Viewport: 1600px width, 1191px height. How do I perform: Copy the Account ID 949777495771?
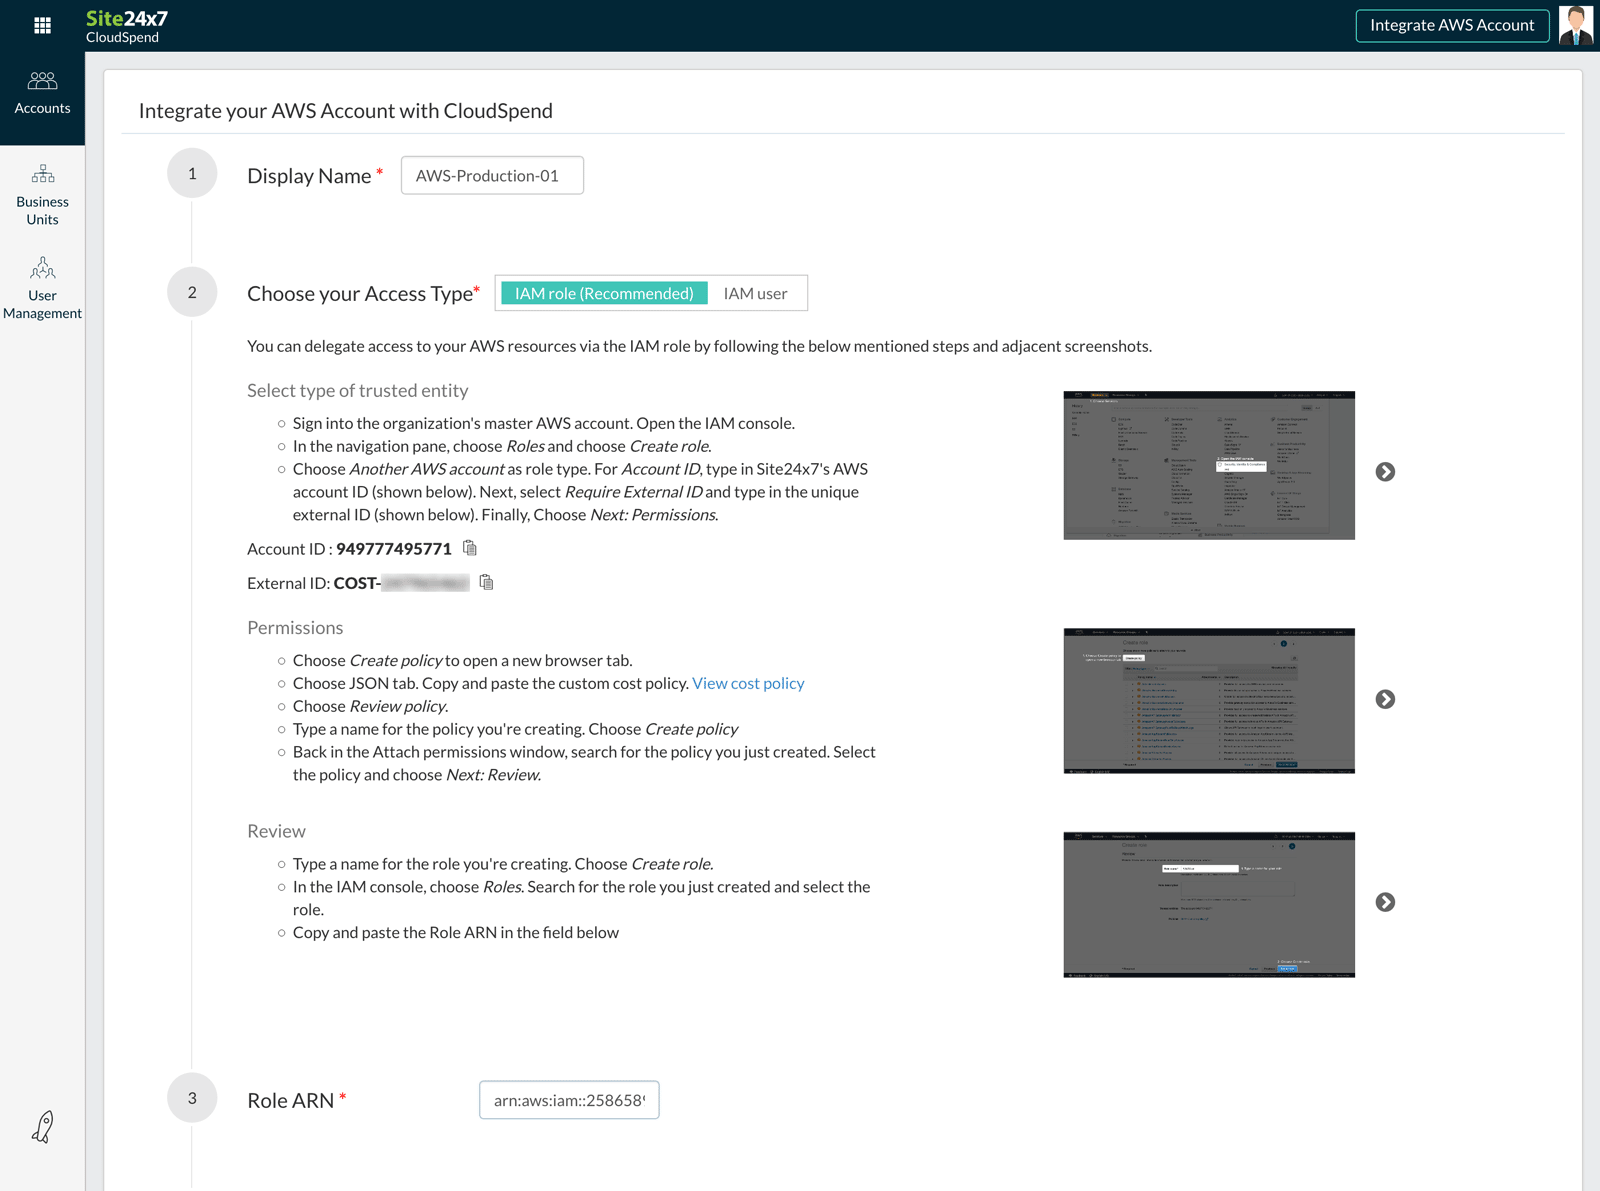470,548
